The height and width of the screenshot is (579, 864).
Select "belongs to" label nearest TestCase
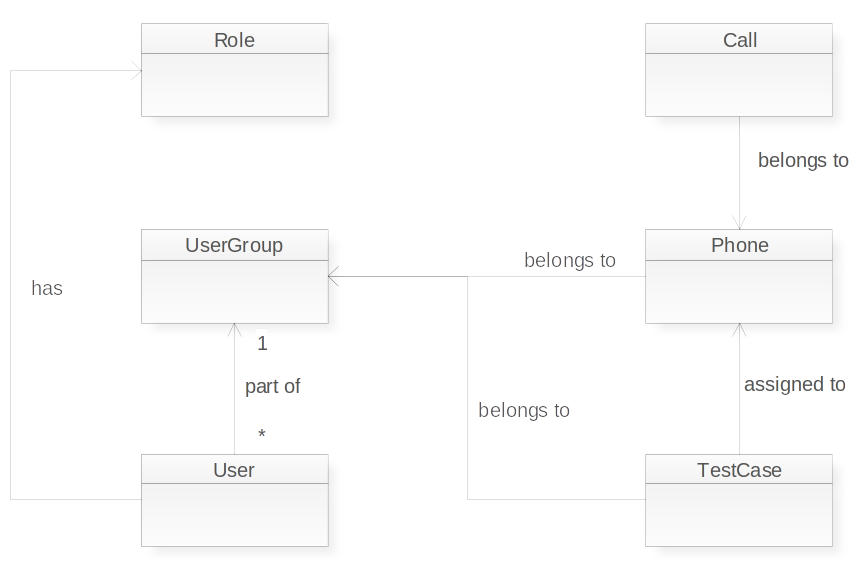(x=524, y=410)
